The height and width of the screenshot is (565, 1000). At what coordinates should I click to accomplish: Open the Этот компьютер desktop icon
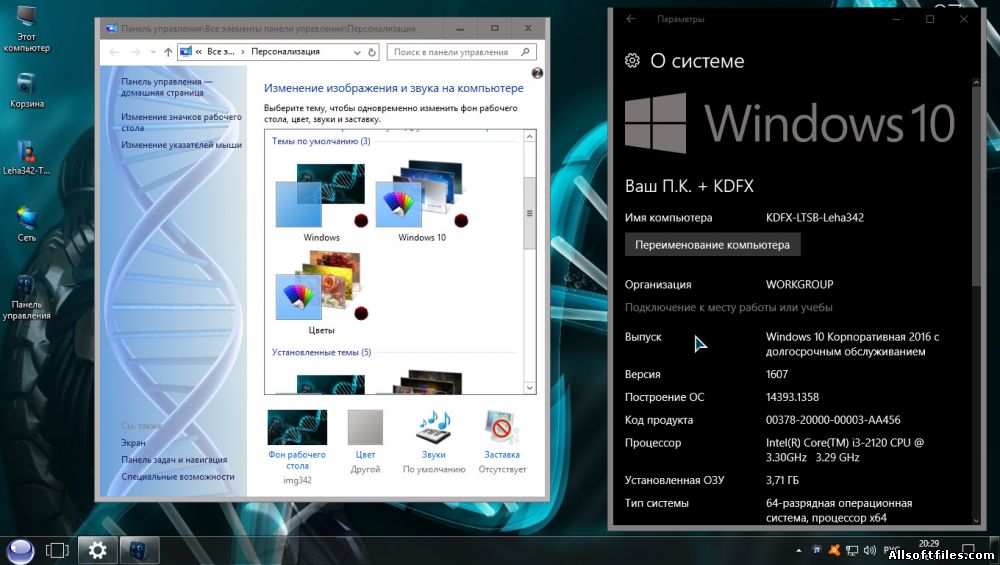pos(26,29)
